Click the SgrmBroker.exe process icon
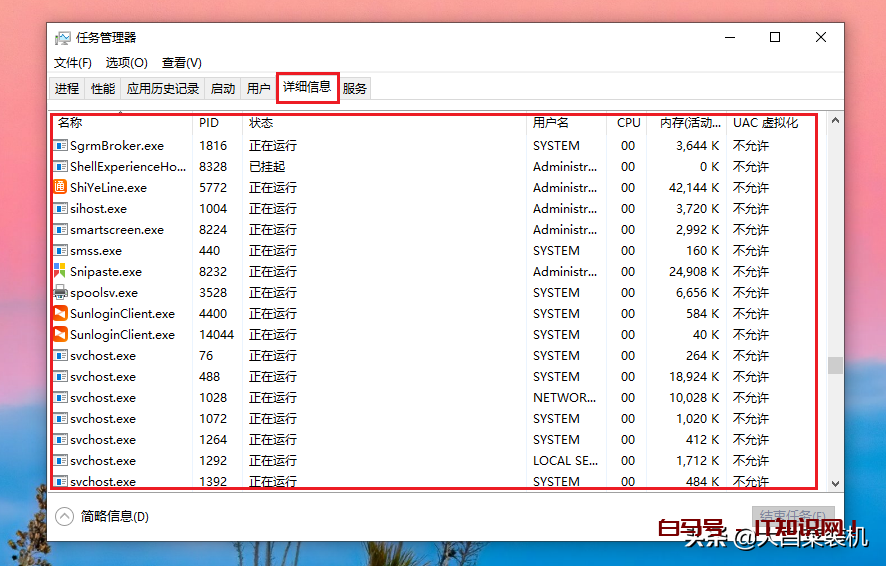The width and height of the screenshot is (886, 566). (x=61, y=145)
